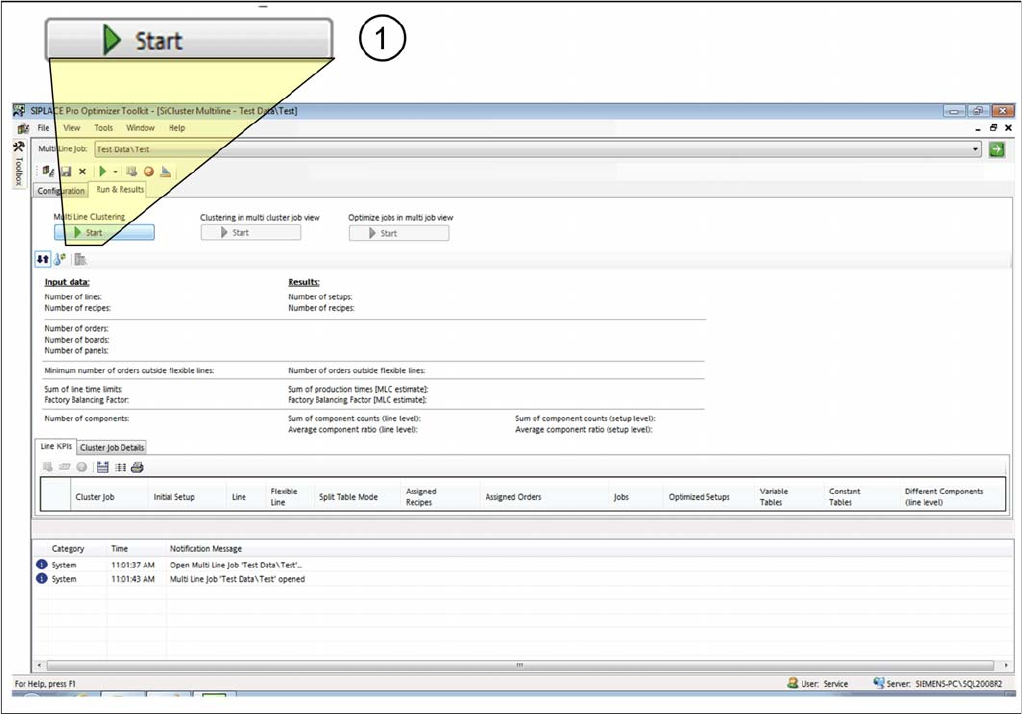Open the View menu
The height and width of the screenshot is (714, 1022).
tap(72, 128)
